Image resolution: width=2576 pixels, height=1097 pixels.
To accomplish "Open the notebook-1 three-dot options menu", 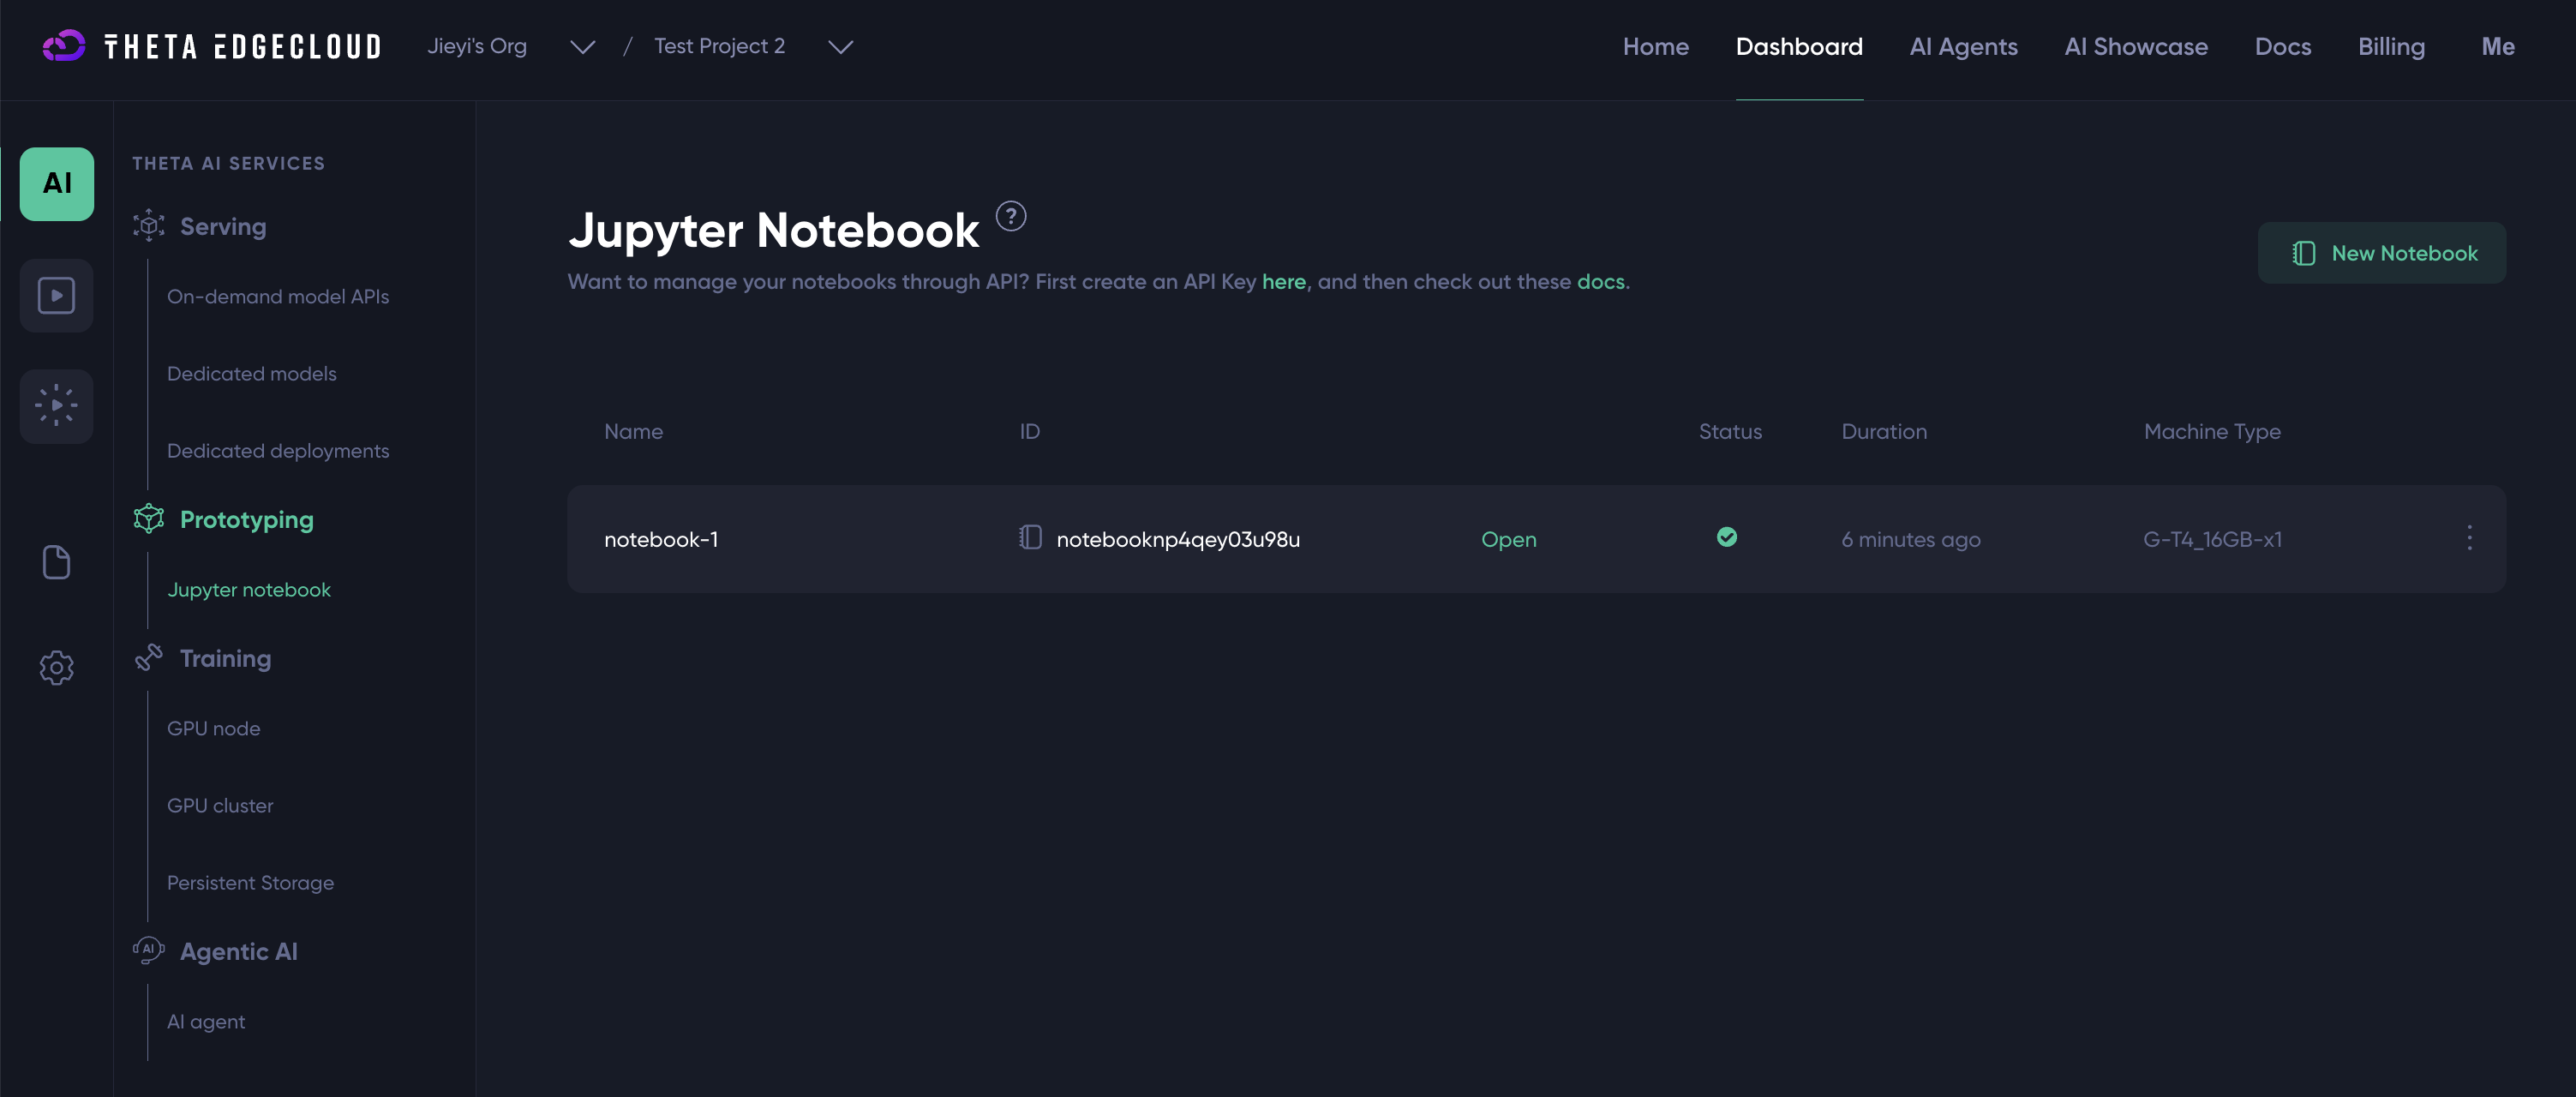I will coord(2468,538).
